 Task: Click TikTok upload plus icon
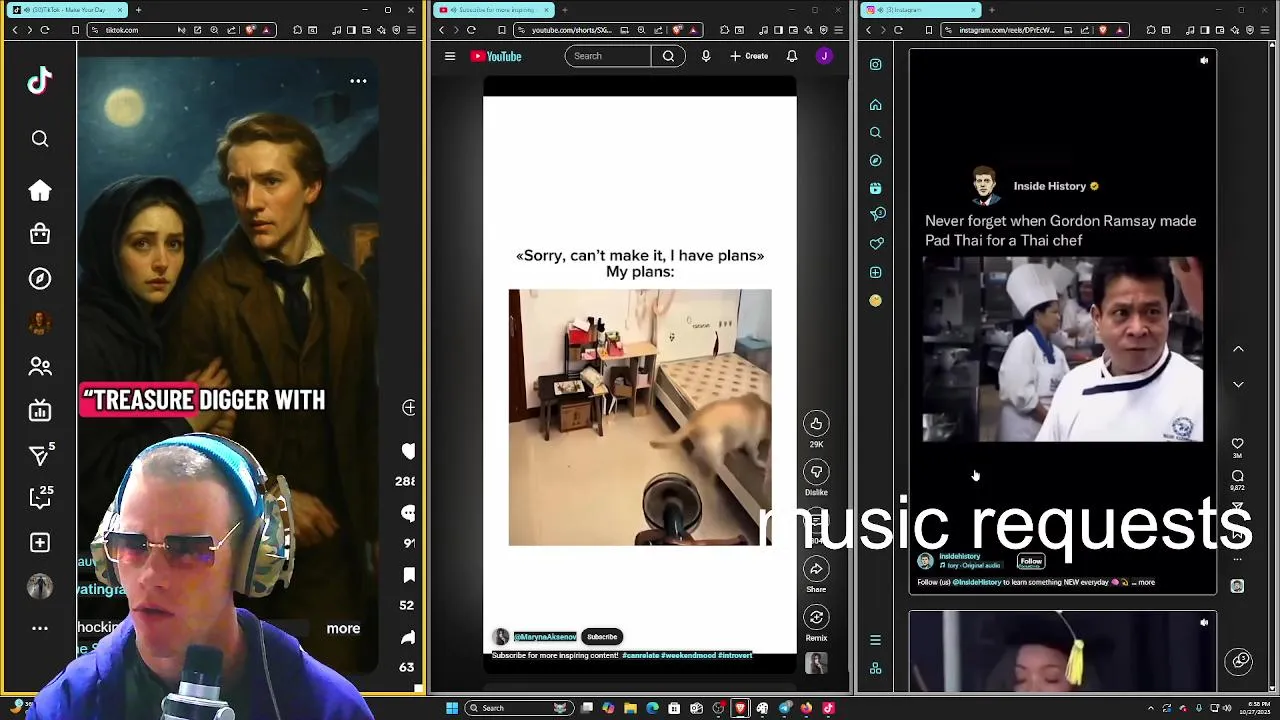[40, 542]
